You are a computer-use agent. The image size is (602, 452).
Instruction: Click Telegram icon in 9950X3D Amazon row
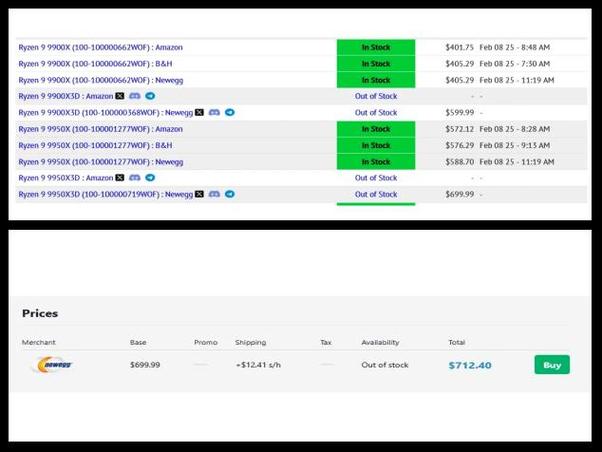coord(150,178)
